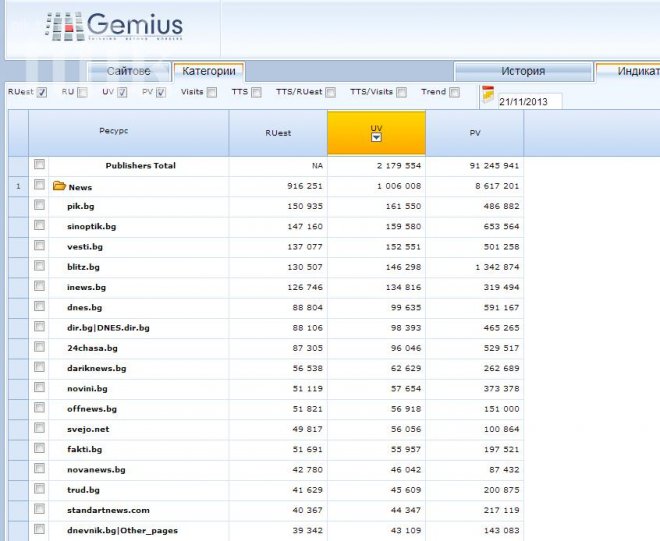
Task: Click the Gemius logo
Action: 114,27
